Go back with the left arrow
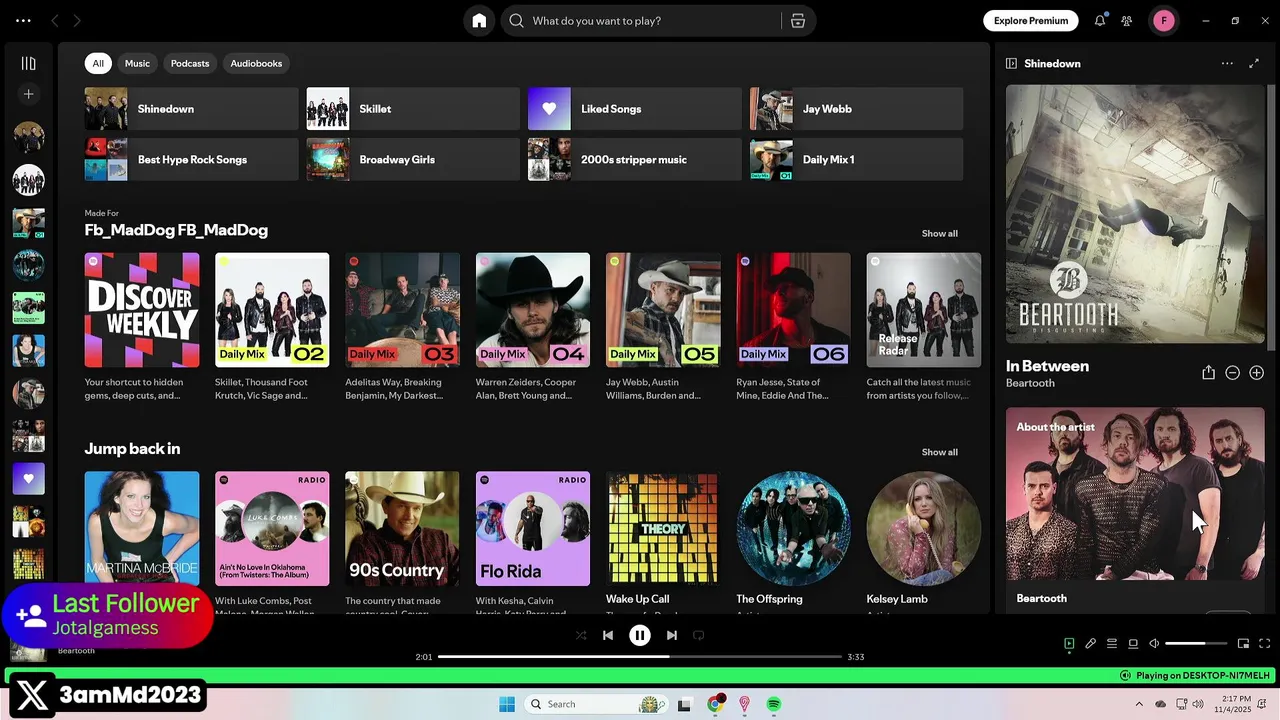 click(55, 20)
